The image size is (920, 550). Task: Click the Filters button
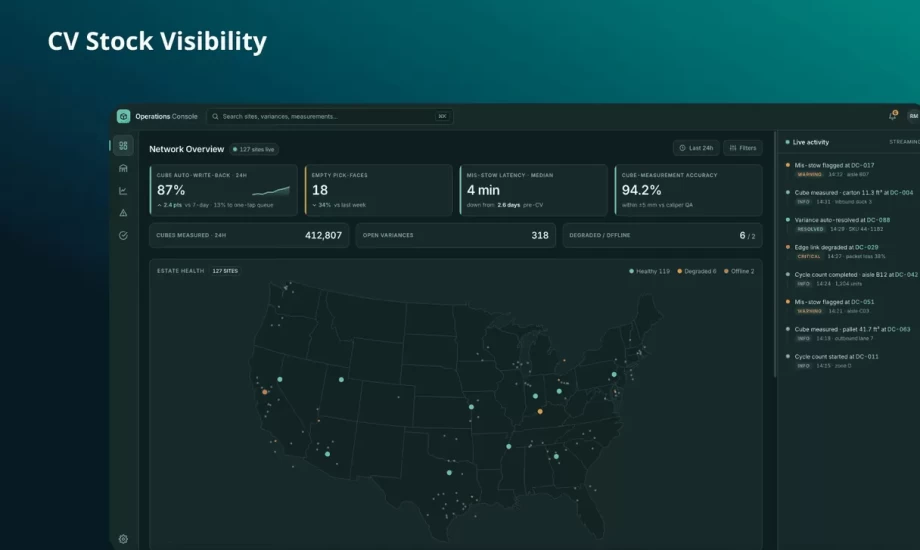coord(743,148)
